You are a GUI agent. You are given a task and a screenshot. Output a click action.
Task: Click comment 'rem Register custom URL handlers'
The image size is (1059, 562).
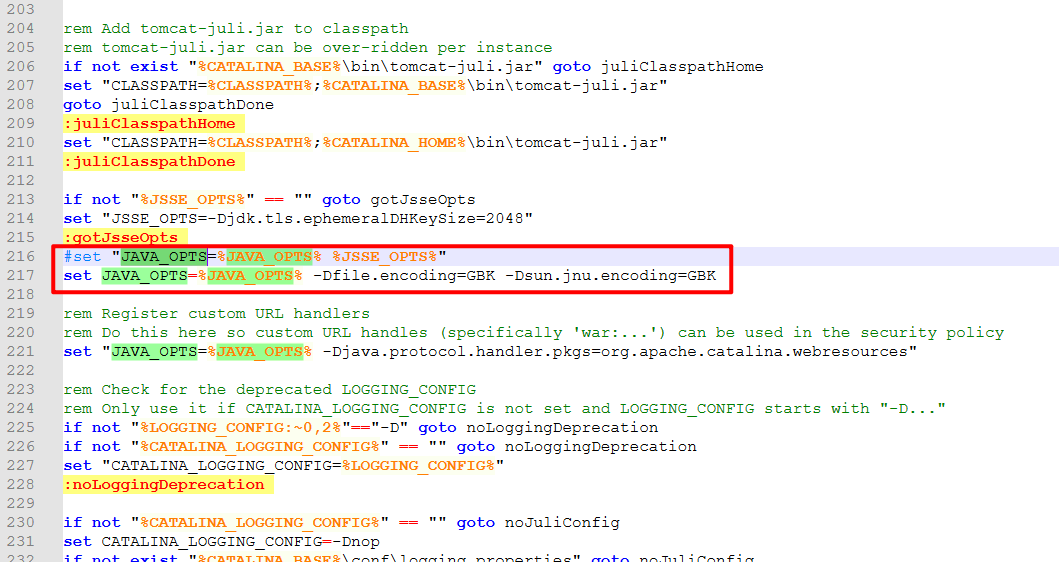217,314
